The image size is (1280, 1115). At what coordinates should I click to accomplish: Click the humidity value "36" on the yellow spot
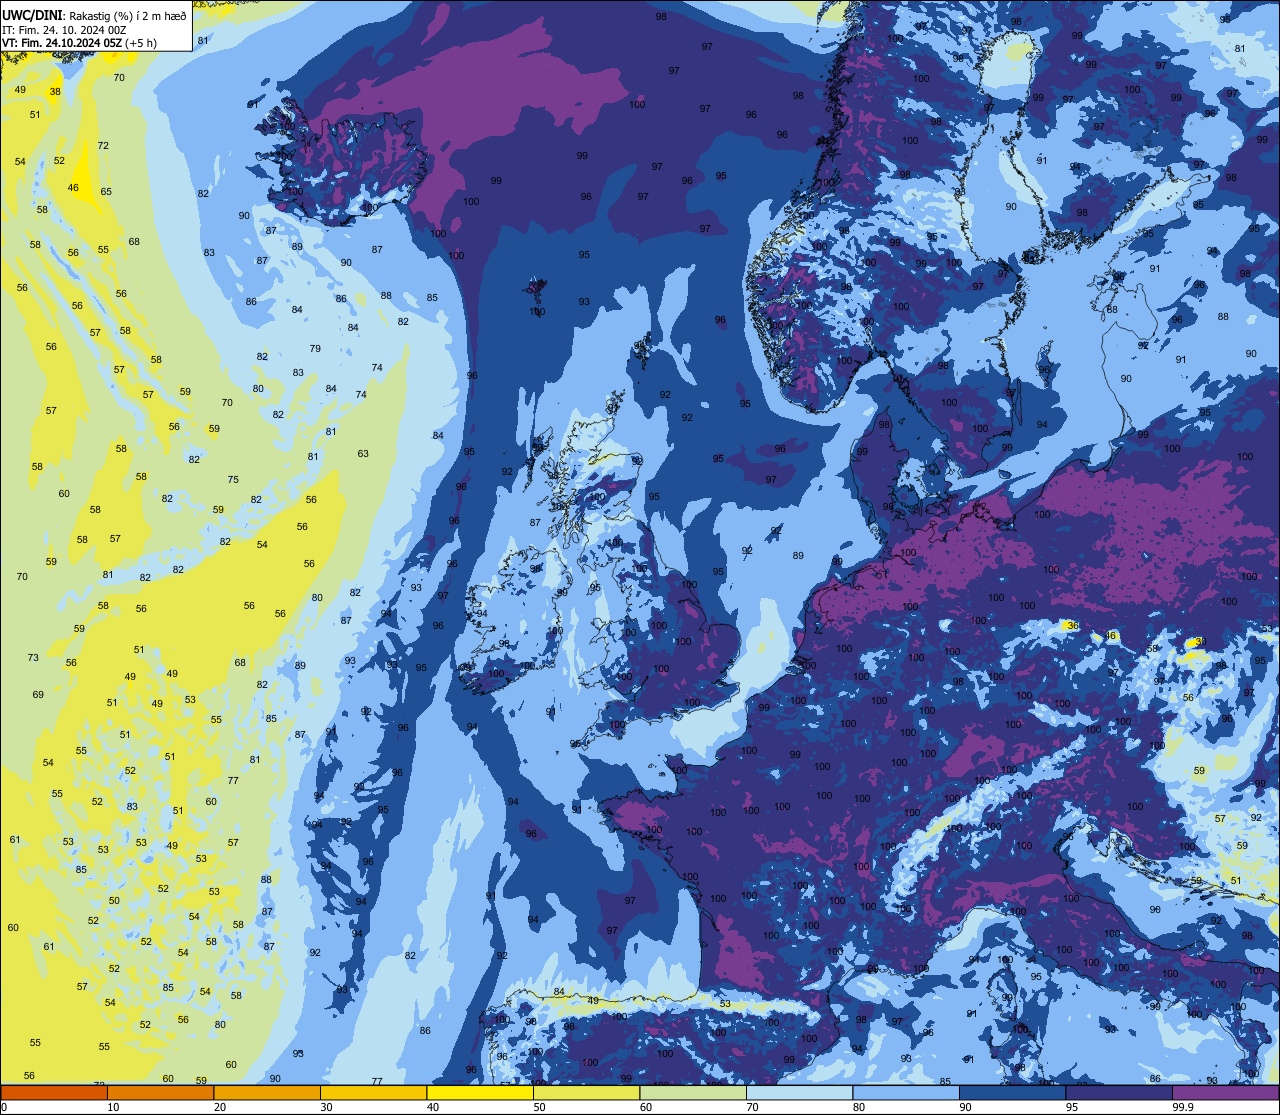[x=1072, y=626]
